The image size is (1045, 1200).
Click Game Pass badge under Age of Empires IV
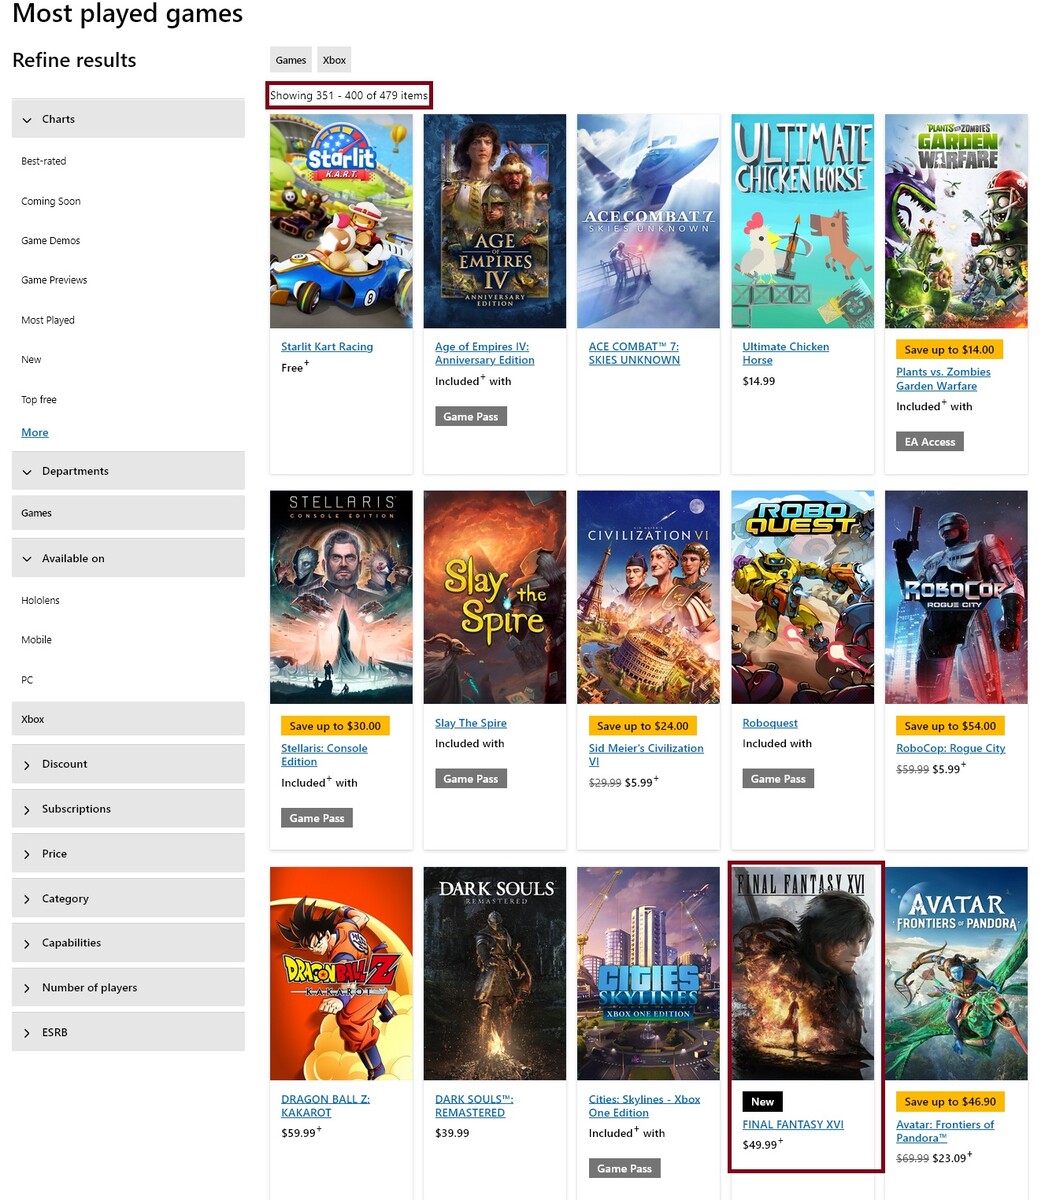471,416
